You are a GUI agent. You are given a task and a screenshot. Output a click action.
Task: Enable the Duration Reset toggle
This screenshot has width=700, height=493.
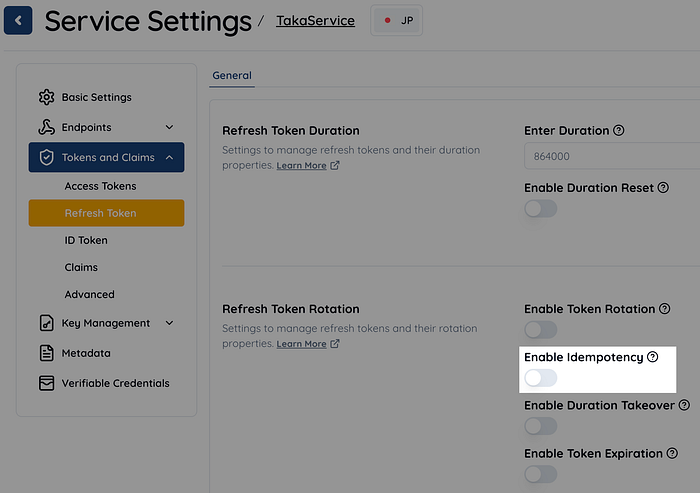point(540,208)
